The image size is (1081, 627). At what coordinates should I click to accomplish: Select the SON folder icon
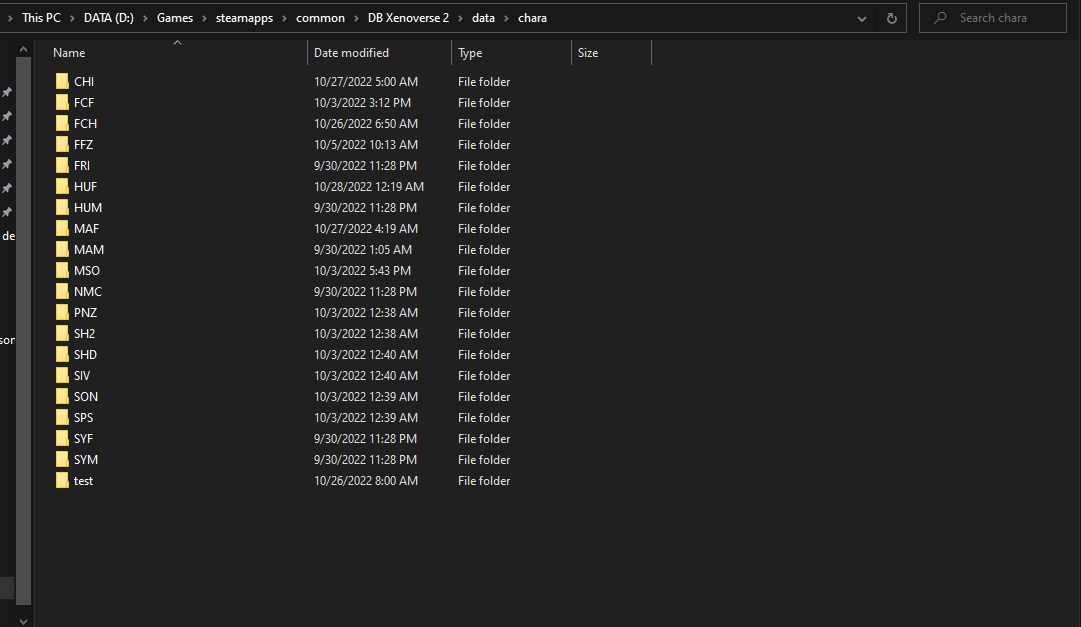(x=62, y=397)
